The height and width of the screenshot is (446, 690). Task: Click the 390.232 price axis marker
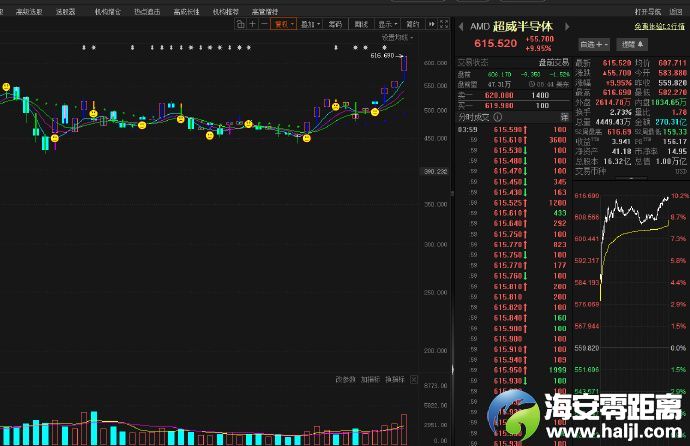tap(435, 172)
